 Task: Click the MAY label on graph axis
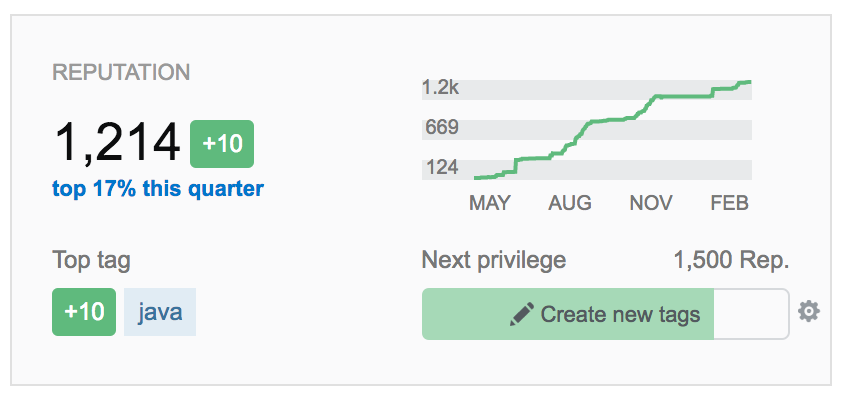(x=490, y=203)
